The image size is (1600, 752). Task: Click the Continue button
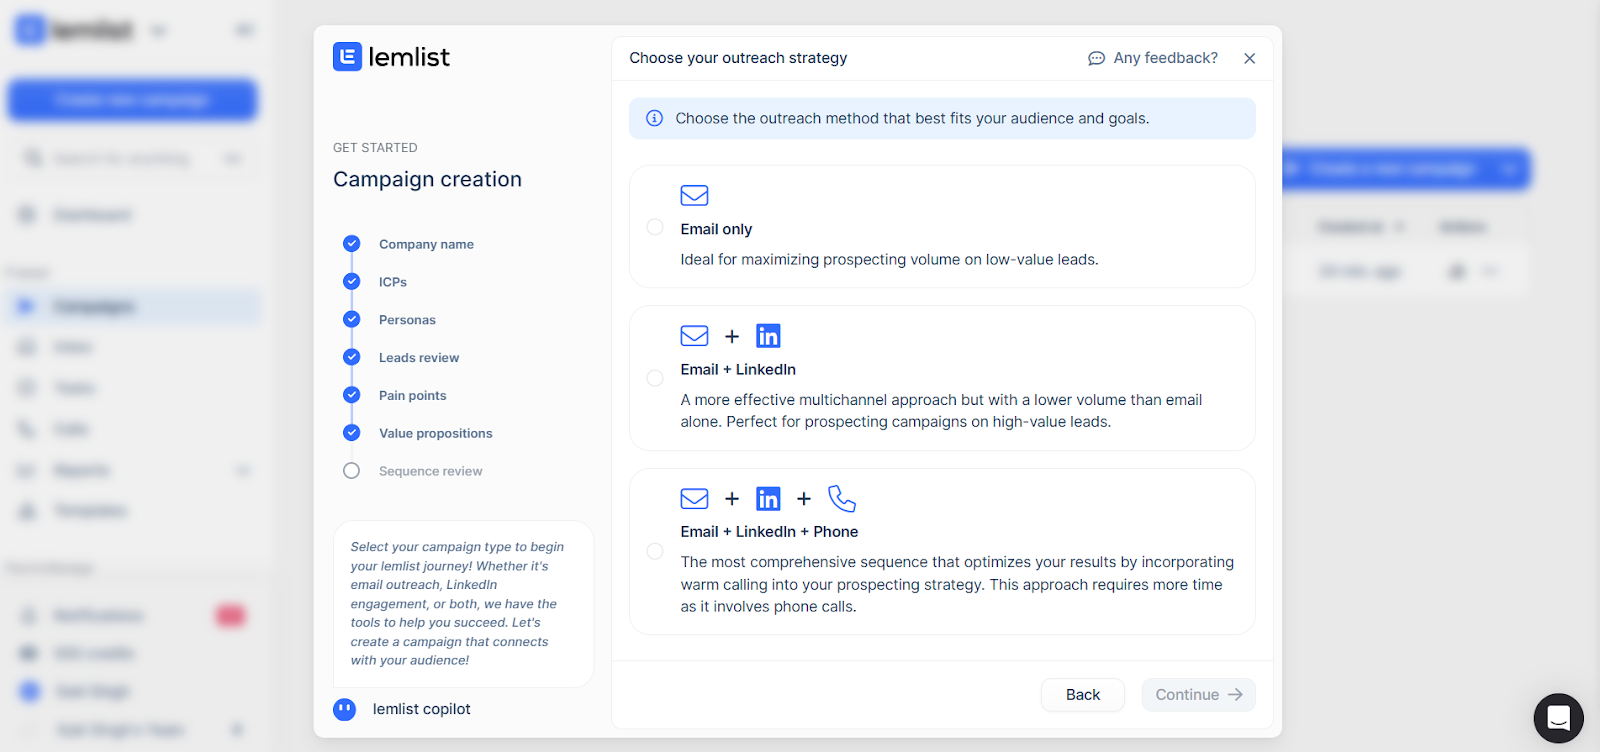tap(1198, 695)
